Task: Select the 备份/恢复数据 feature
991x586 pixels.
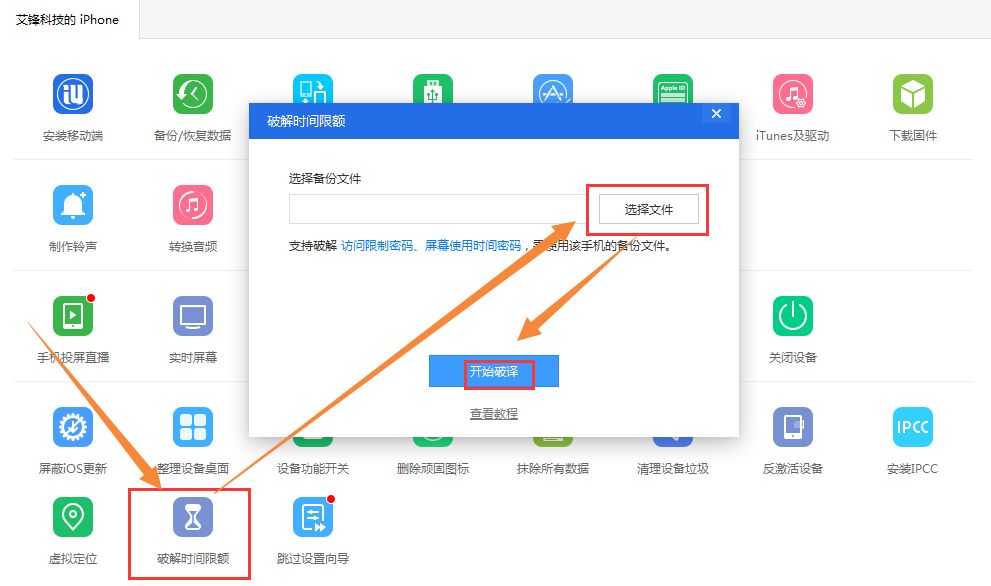Action: [192, 105]
